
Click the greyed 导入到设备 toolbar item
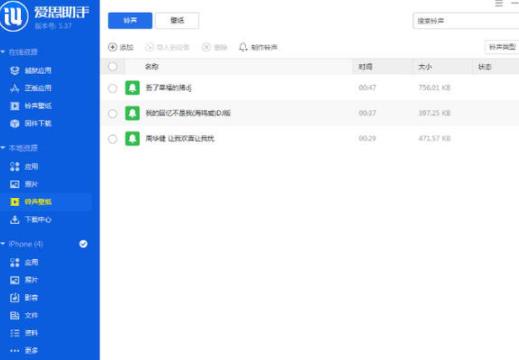pos(167,47)
